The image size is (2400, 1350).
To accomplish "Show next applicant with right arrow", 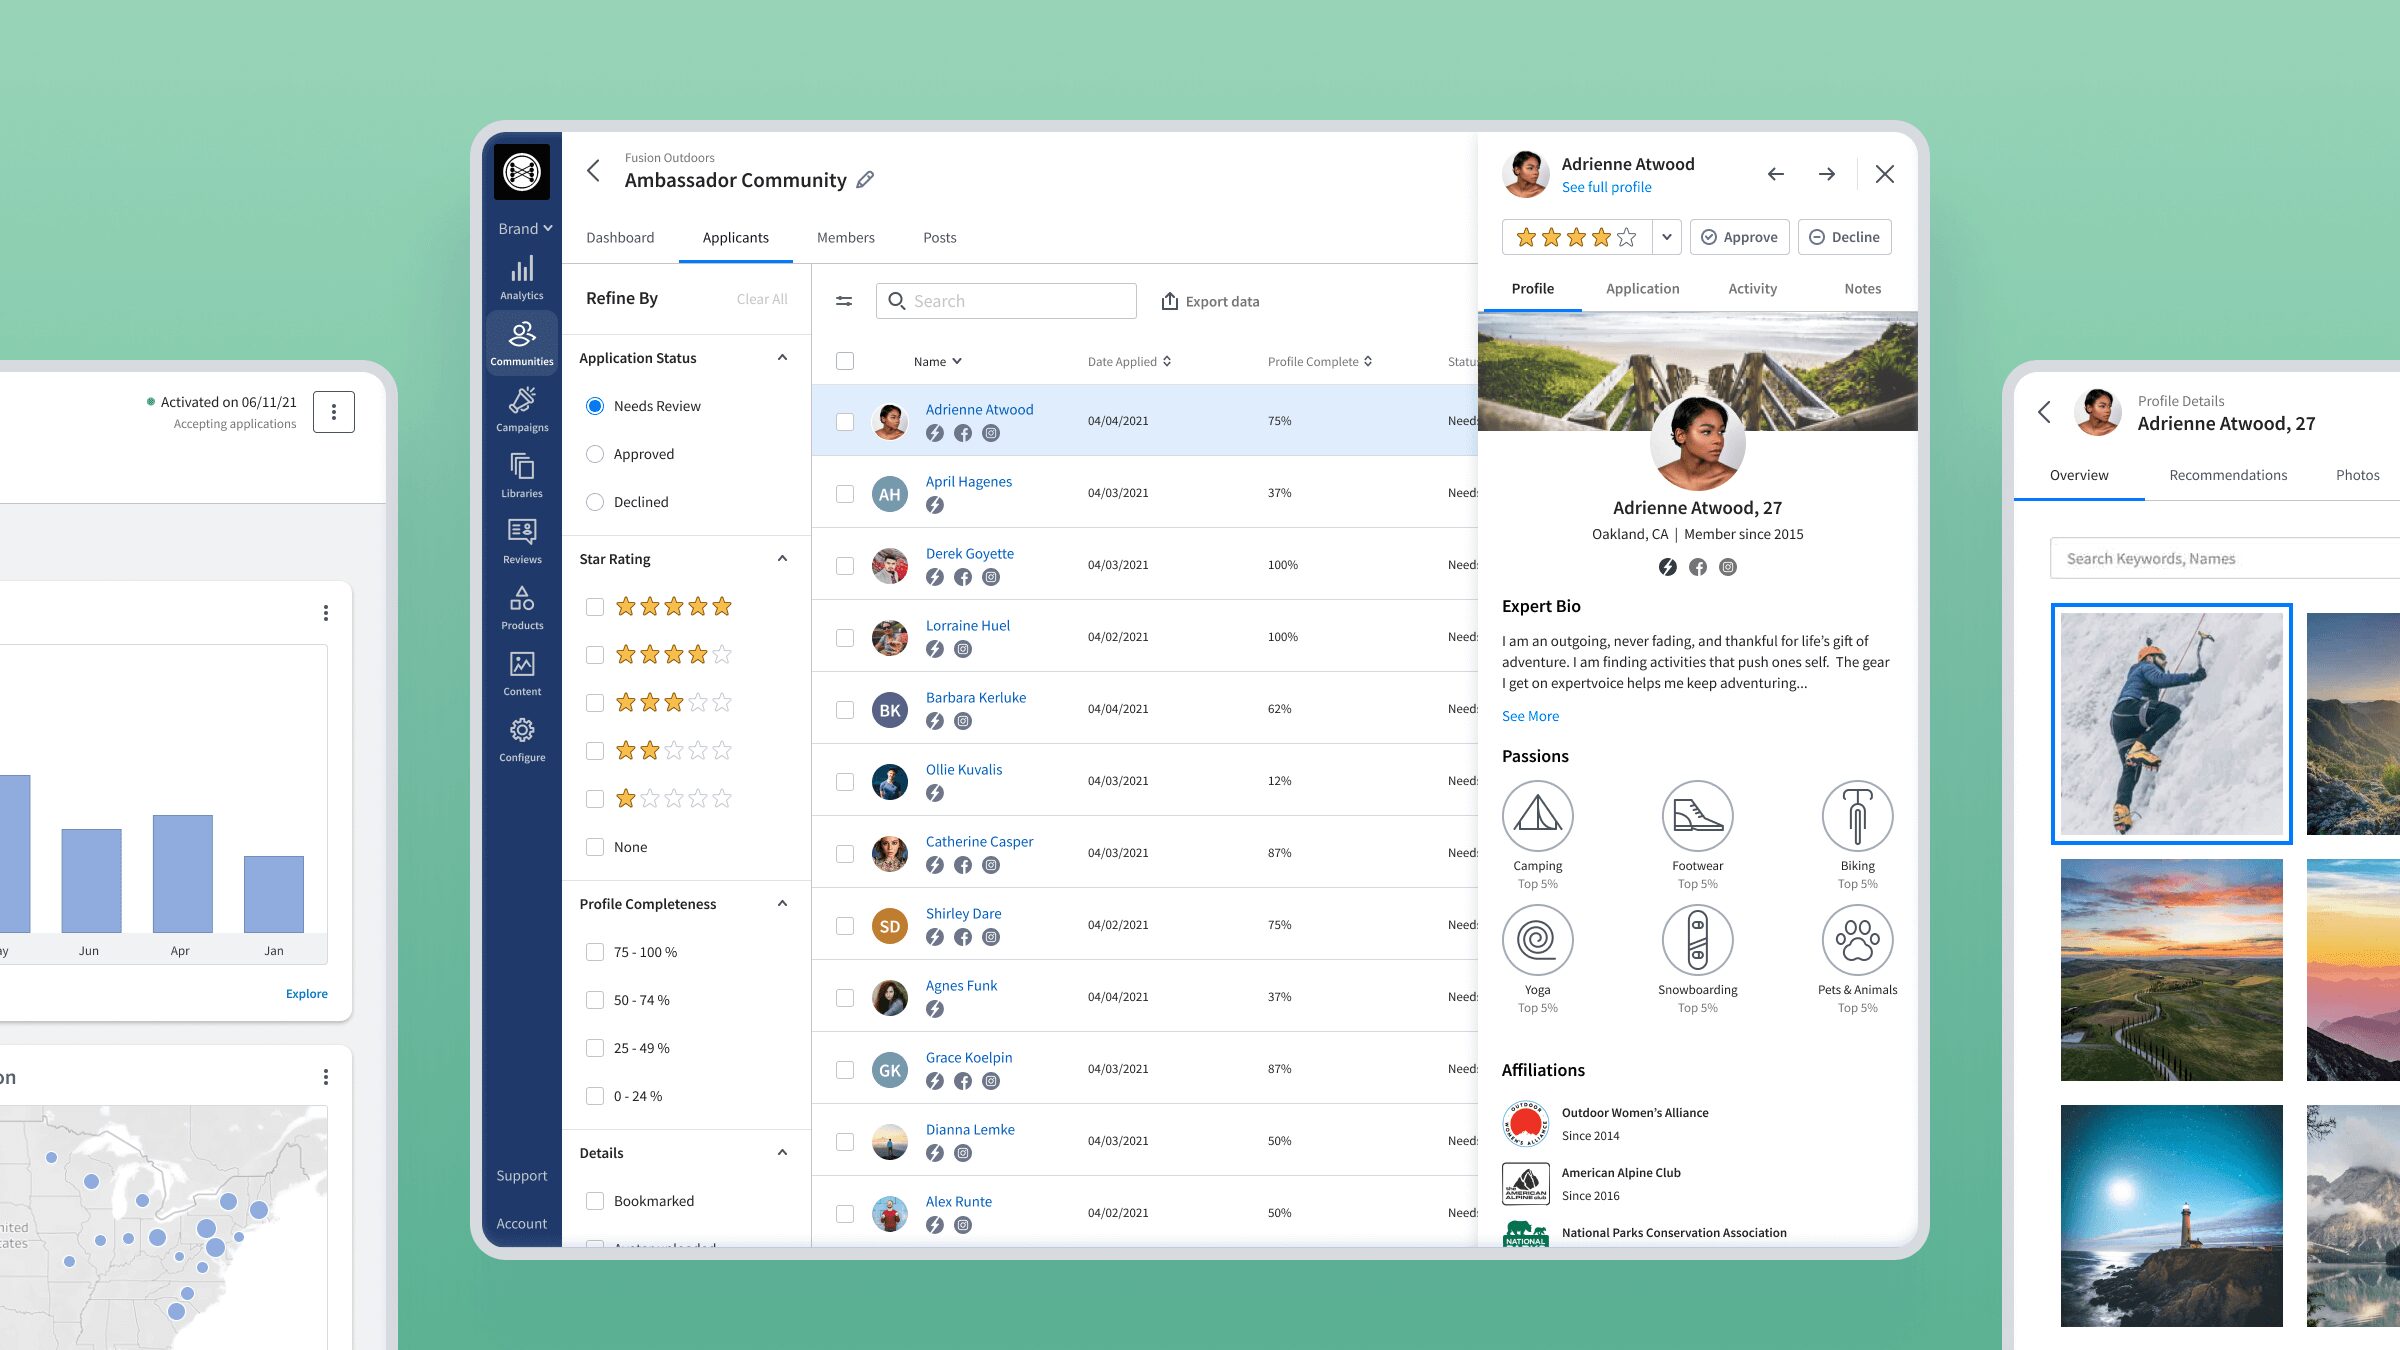I will (x=1827, y=174).
